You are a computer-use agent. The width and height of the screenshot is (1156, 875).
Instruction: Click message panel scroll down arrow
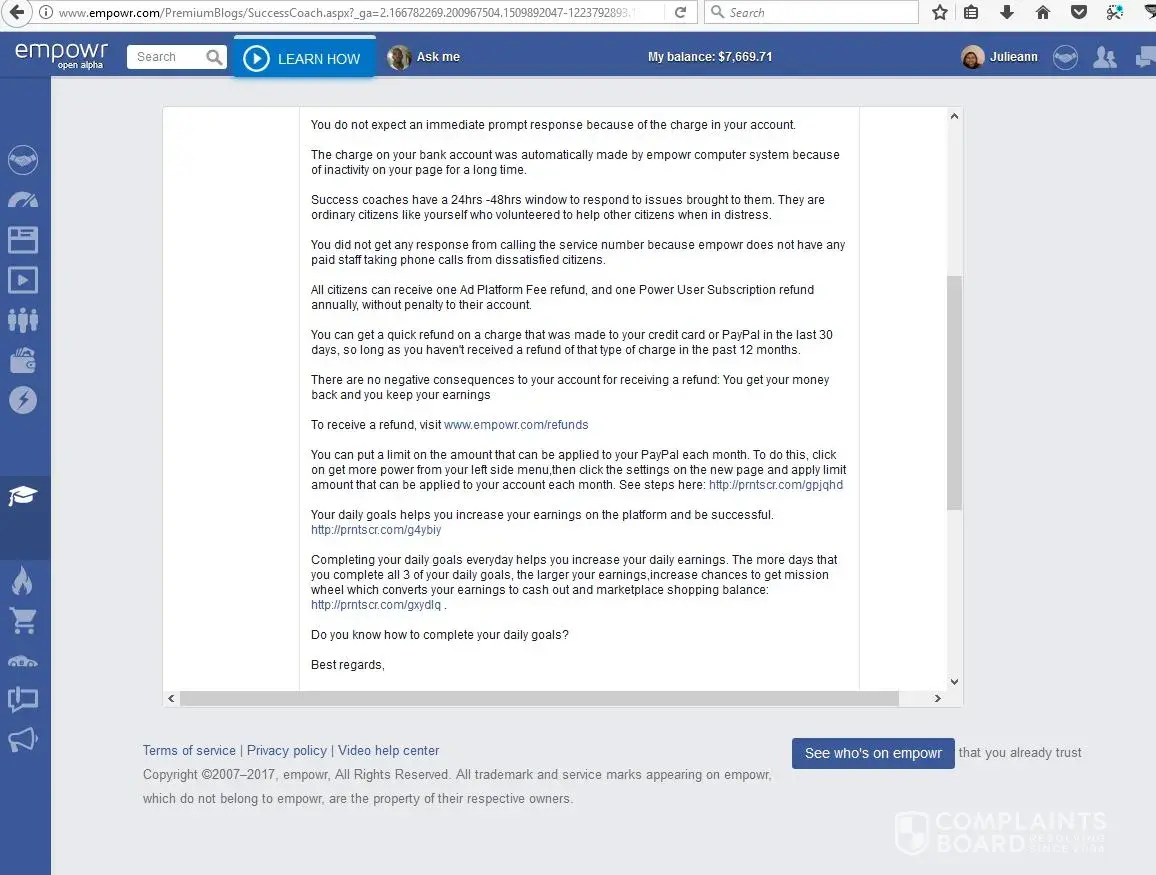[x=954, y=682]
